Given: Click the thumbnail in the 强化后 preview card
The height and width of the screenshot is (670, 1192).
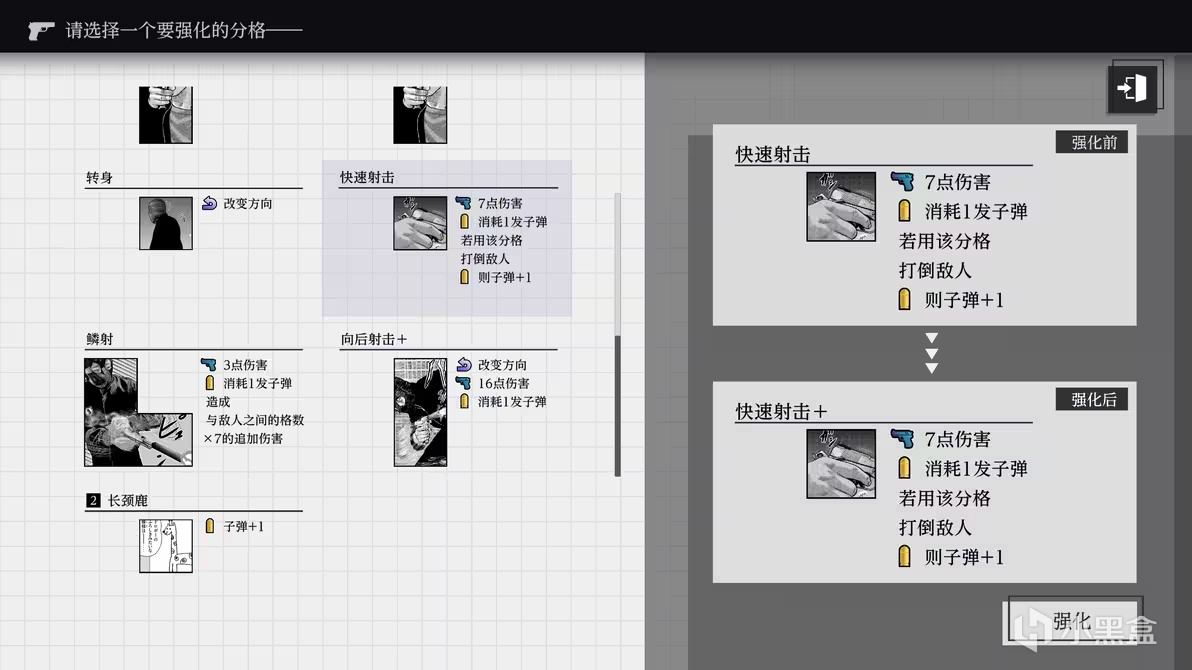Looking at the screenshot, I should tap(841, 464).
